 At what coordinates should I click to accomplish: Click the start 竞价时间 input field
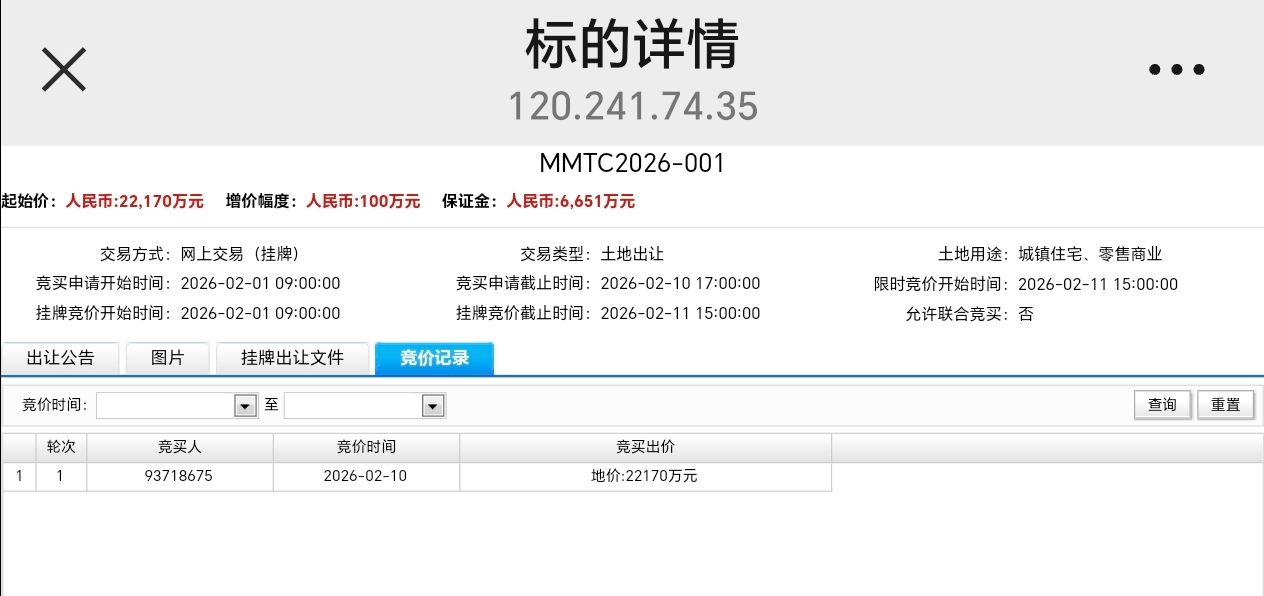coord(165,405)
